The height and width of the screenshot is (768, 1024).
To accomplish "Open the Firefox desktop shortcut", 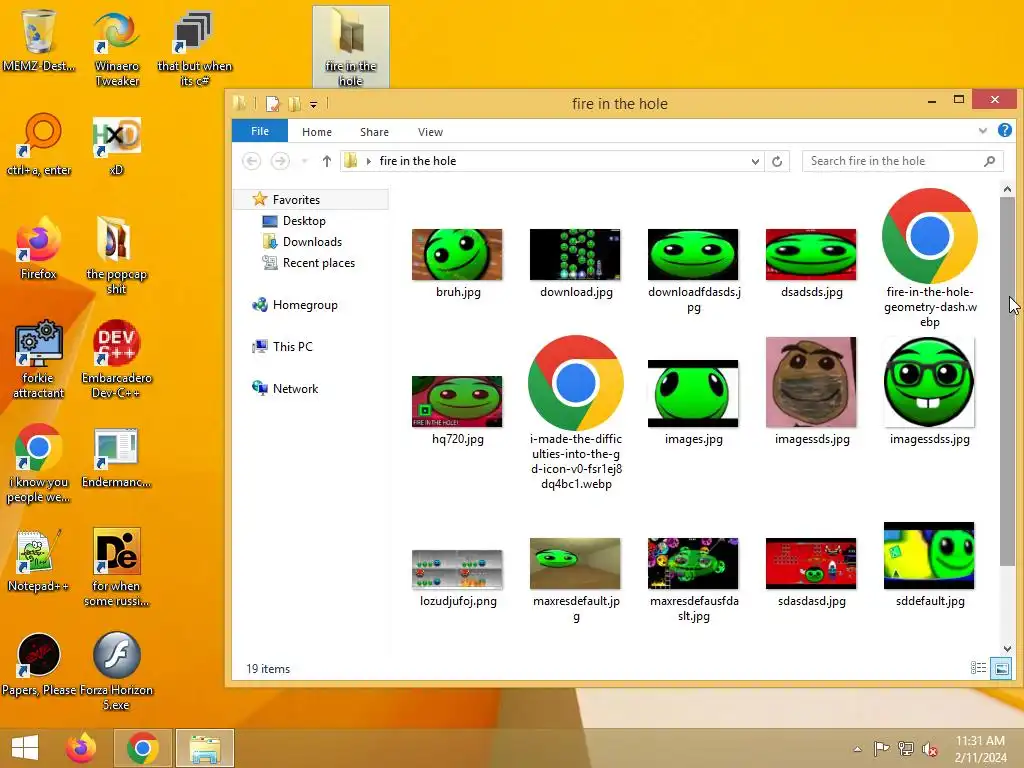I will (x=39, y=249).
